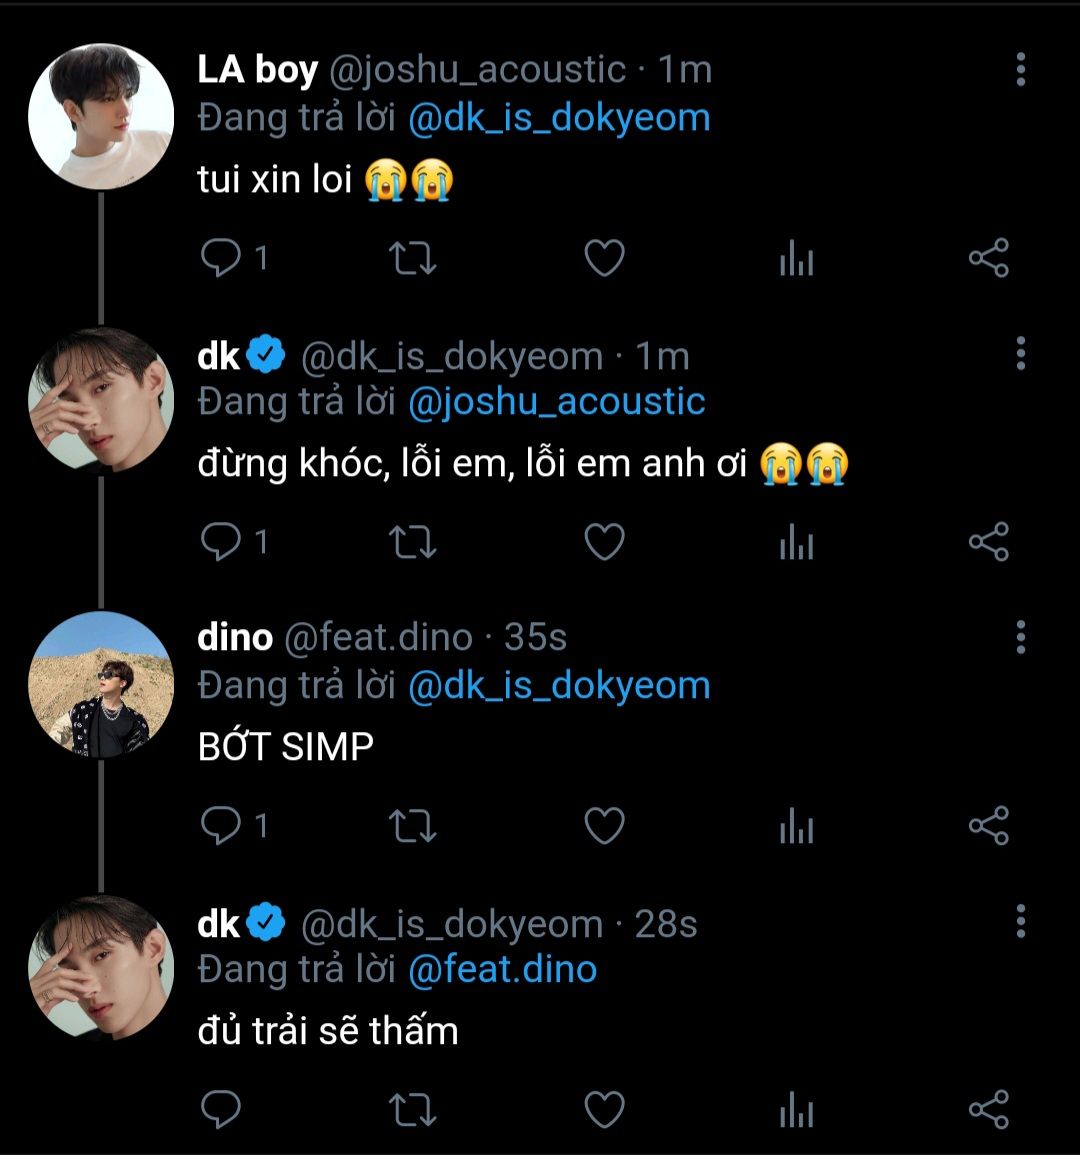The width and height of the screenshot is (1080, 1155).
Task: Open more options on dino's tweet
Action: tap(1020, 636)
